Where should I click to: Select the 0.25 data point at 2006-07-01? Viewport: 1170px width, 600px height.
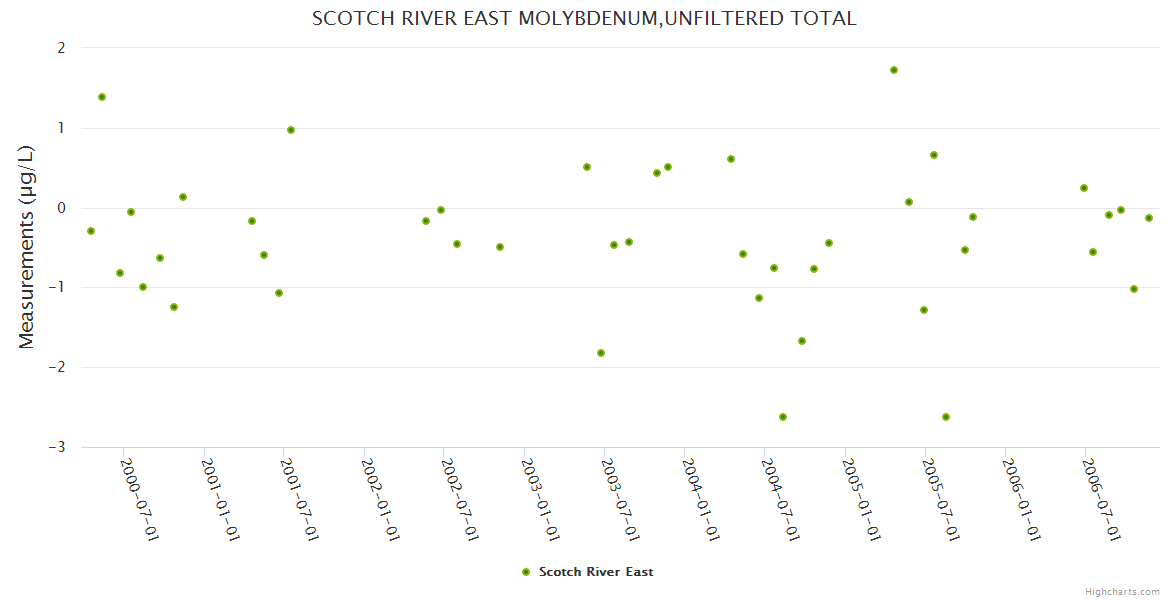[x=1084, y=188]
